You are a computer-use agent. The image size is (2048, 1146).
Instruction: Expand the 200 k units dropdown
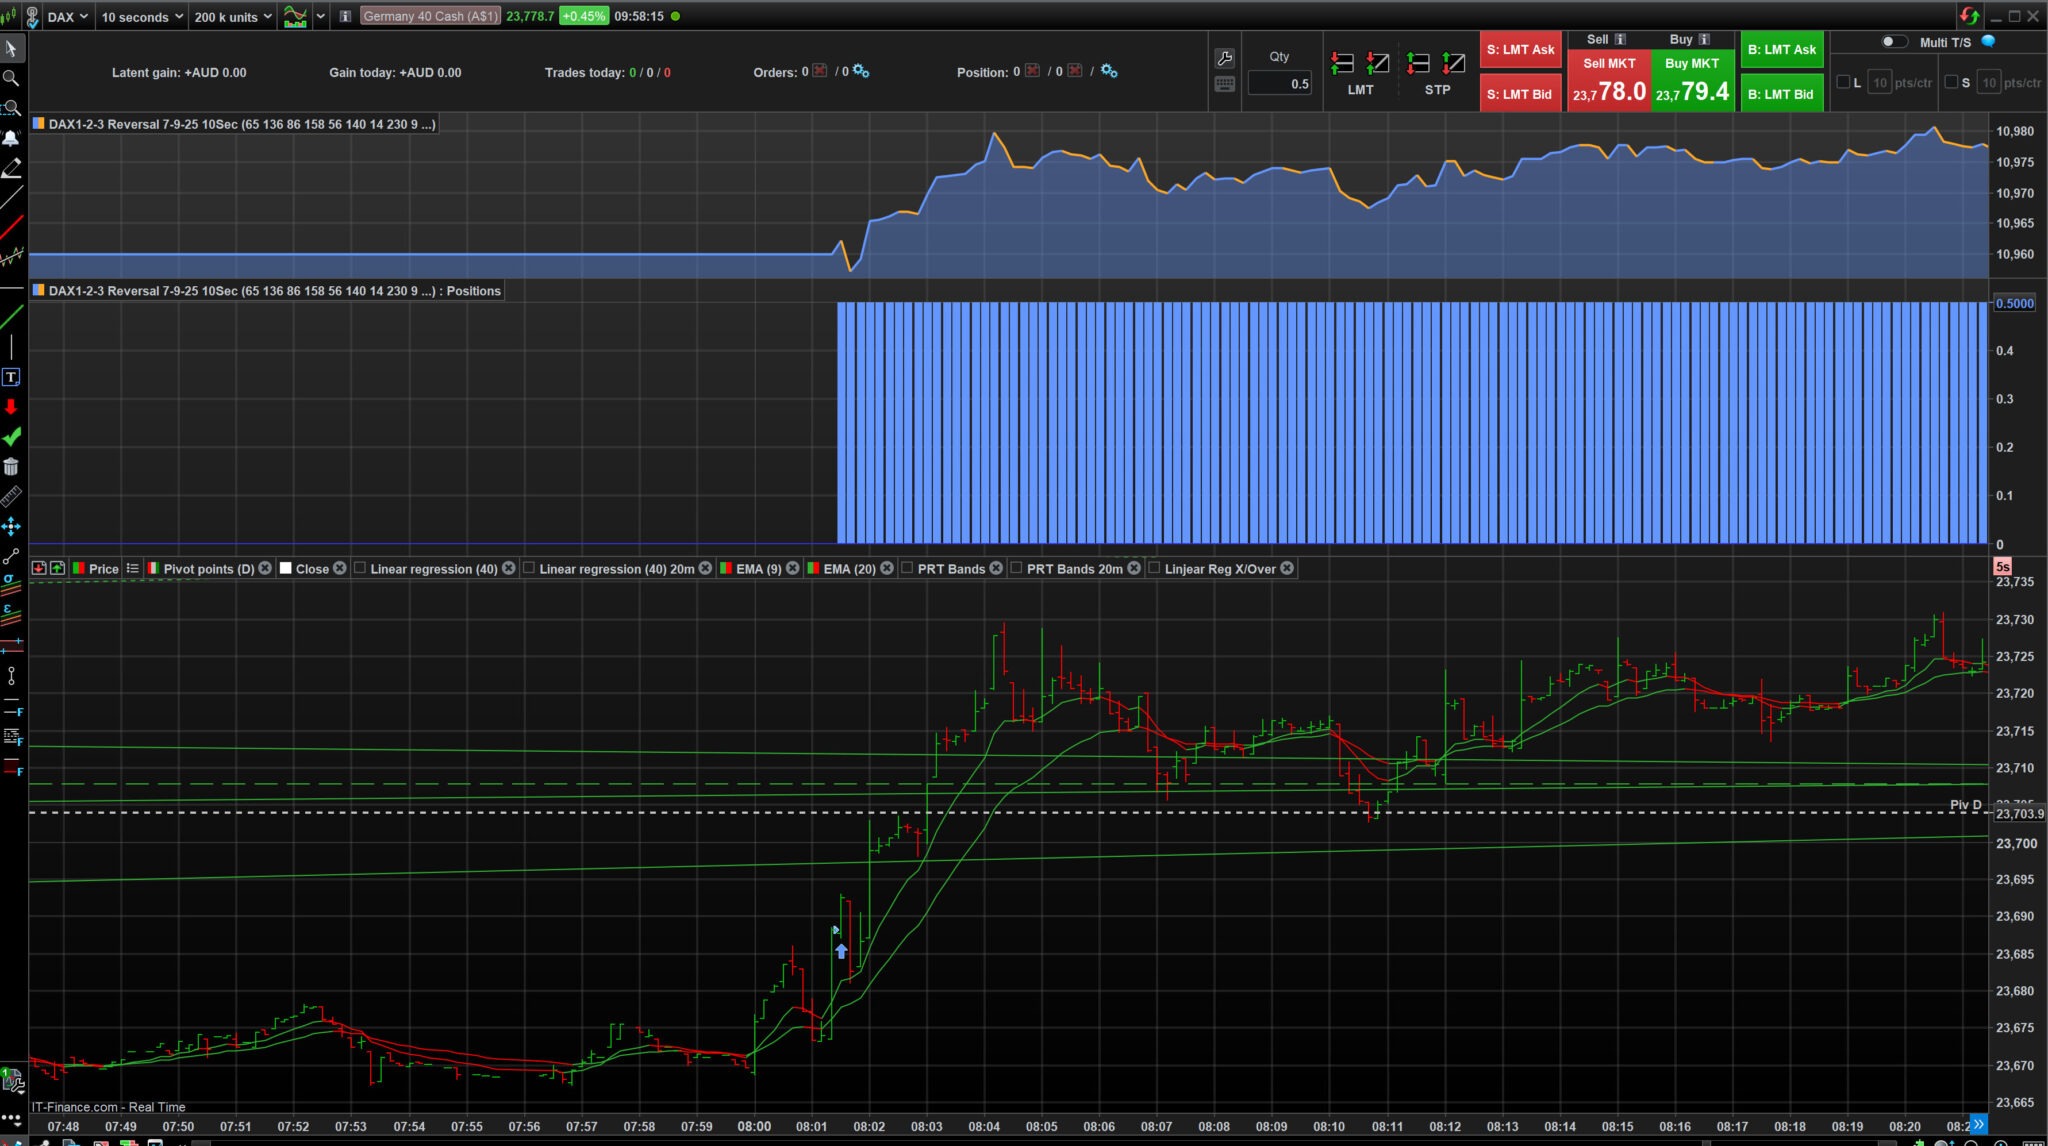coord(233,16)
